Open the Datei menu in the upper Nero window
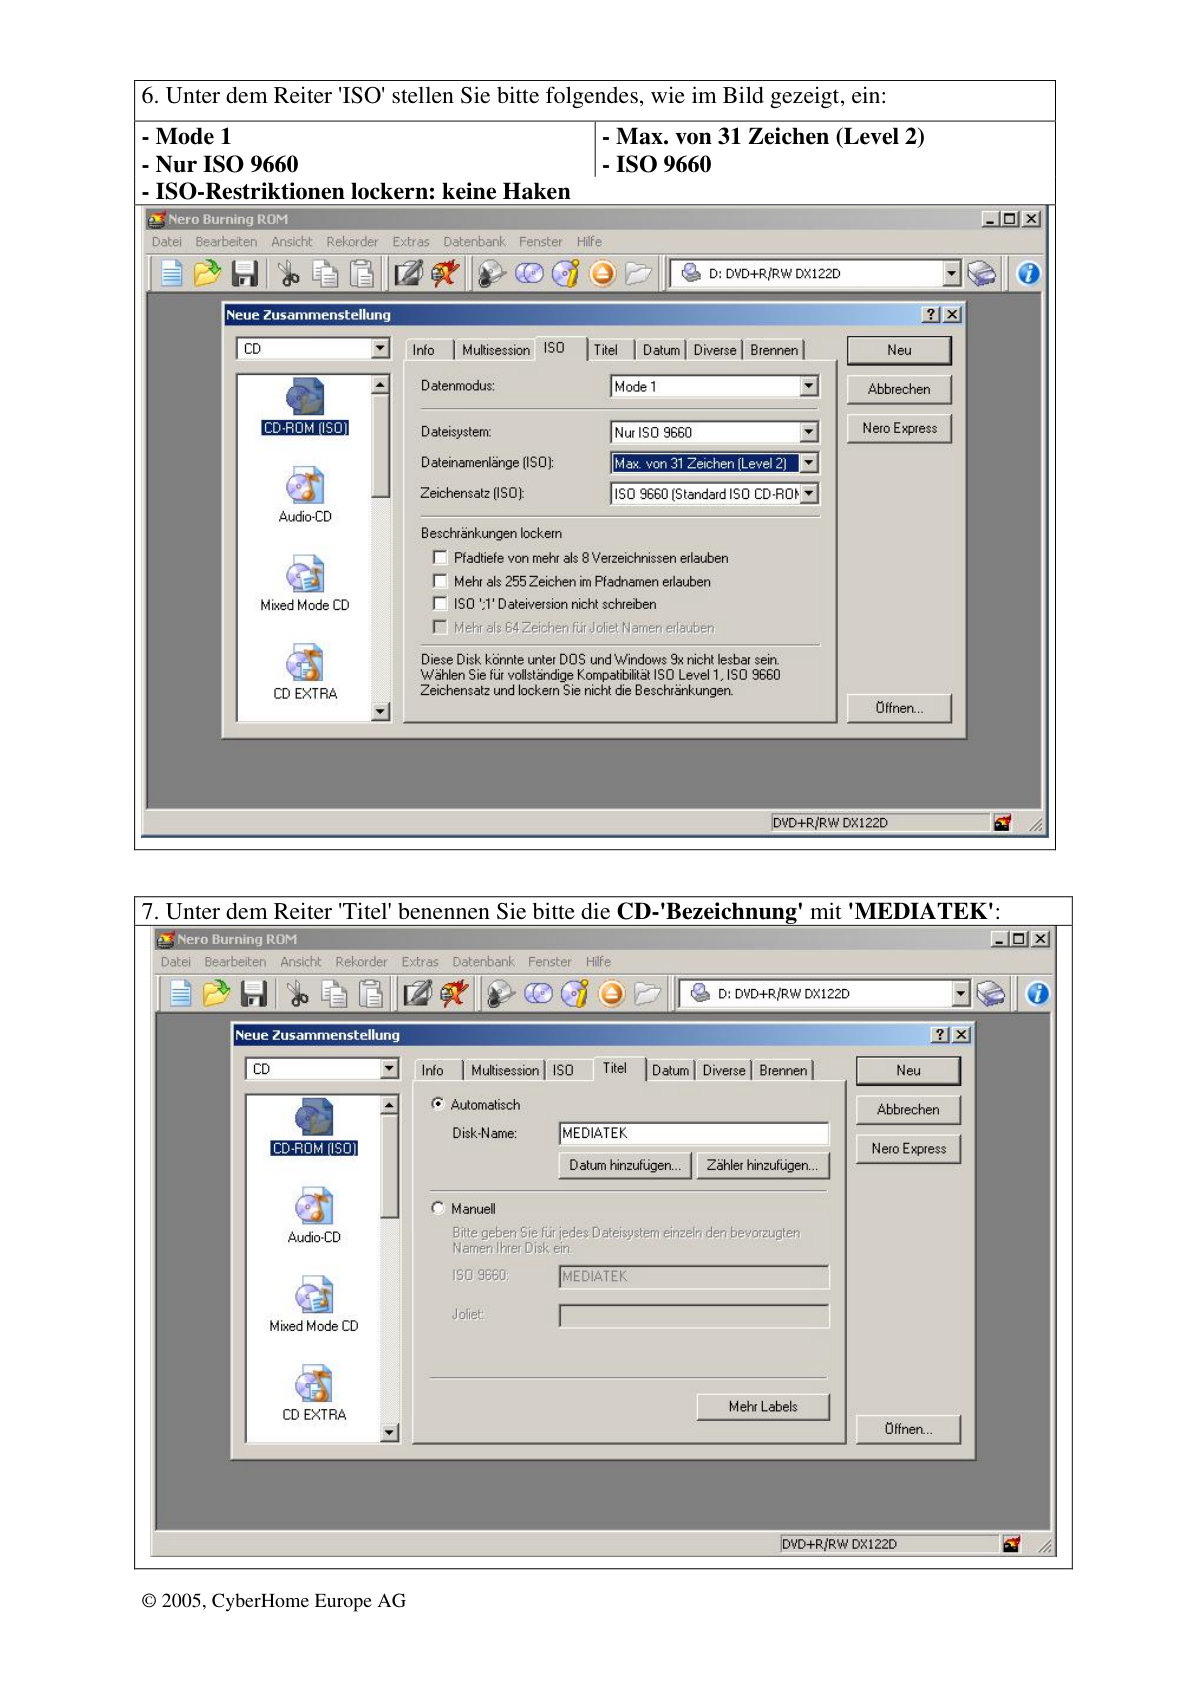The image size is (1190, 1684). point(167,242)
